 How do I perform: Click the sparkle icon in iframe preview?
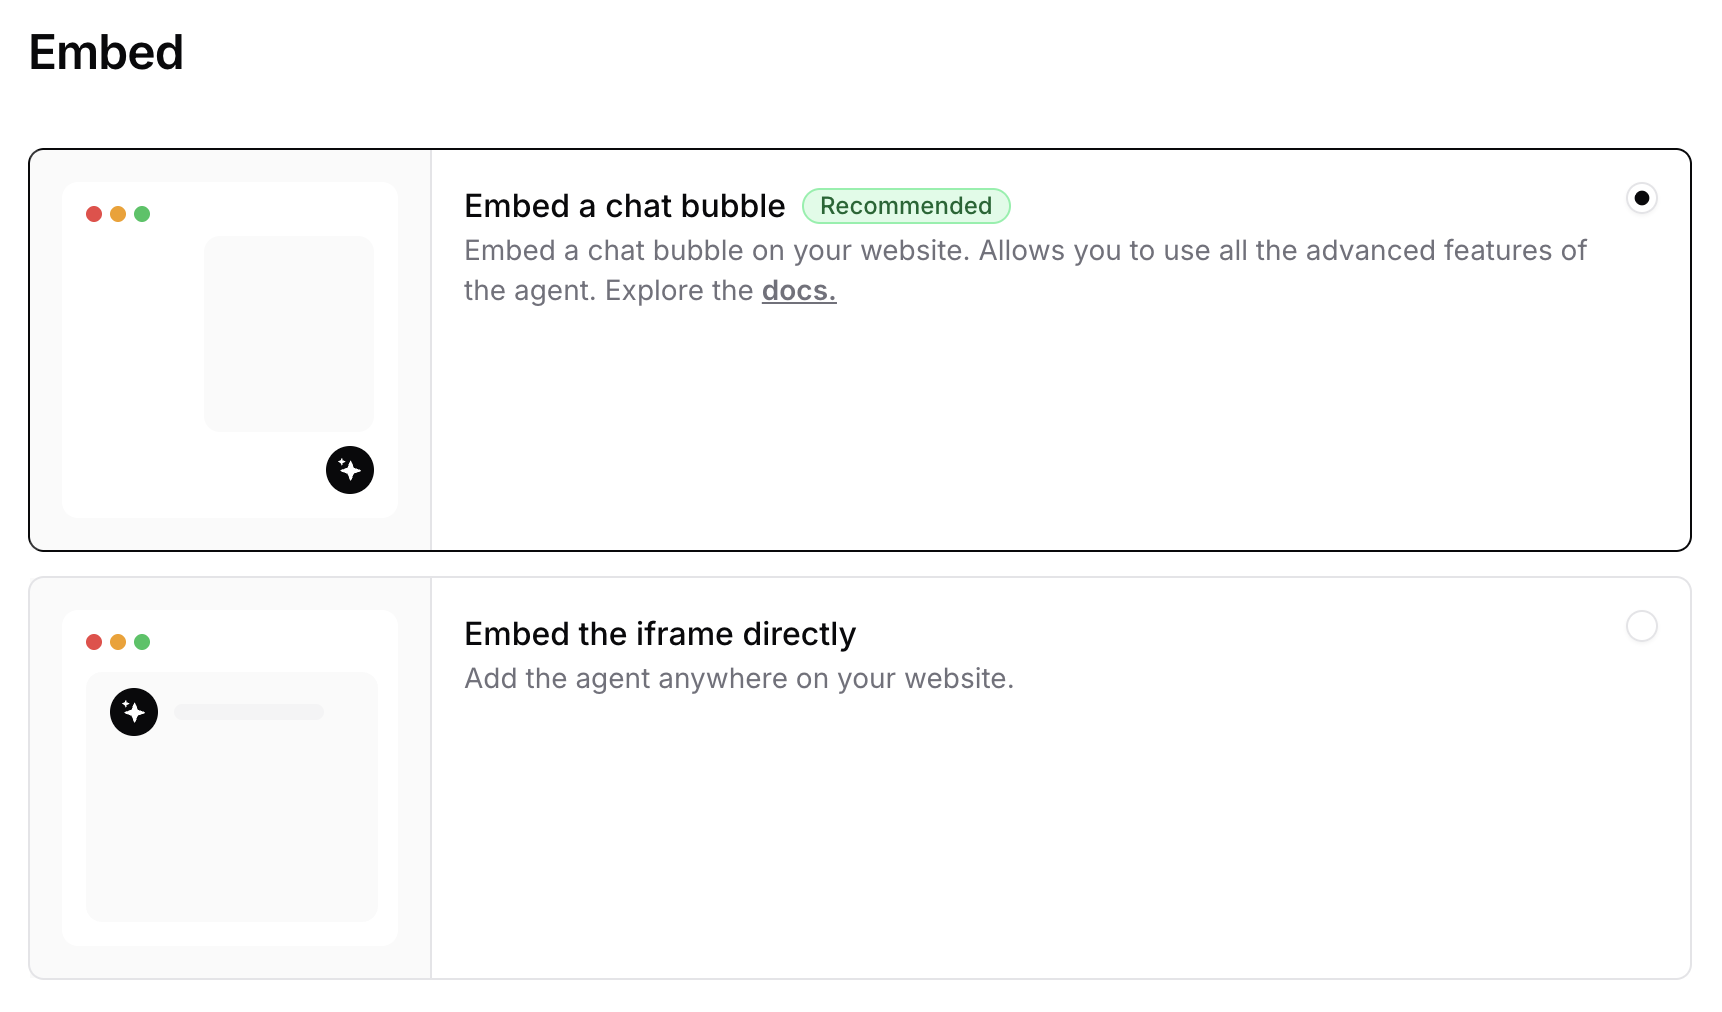[134, 712]
